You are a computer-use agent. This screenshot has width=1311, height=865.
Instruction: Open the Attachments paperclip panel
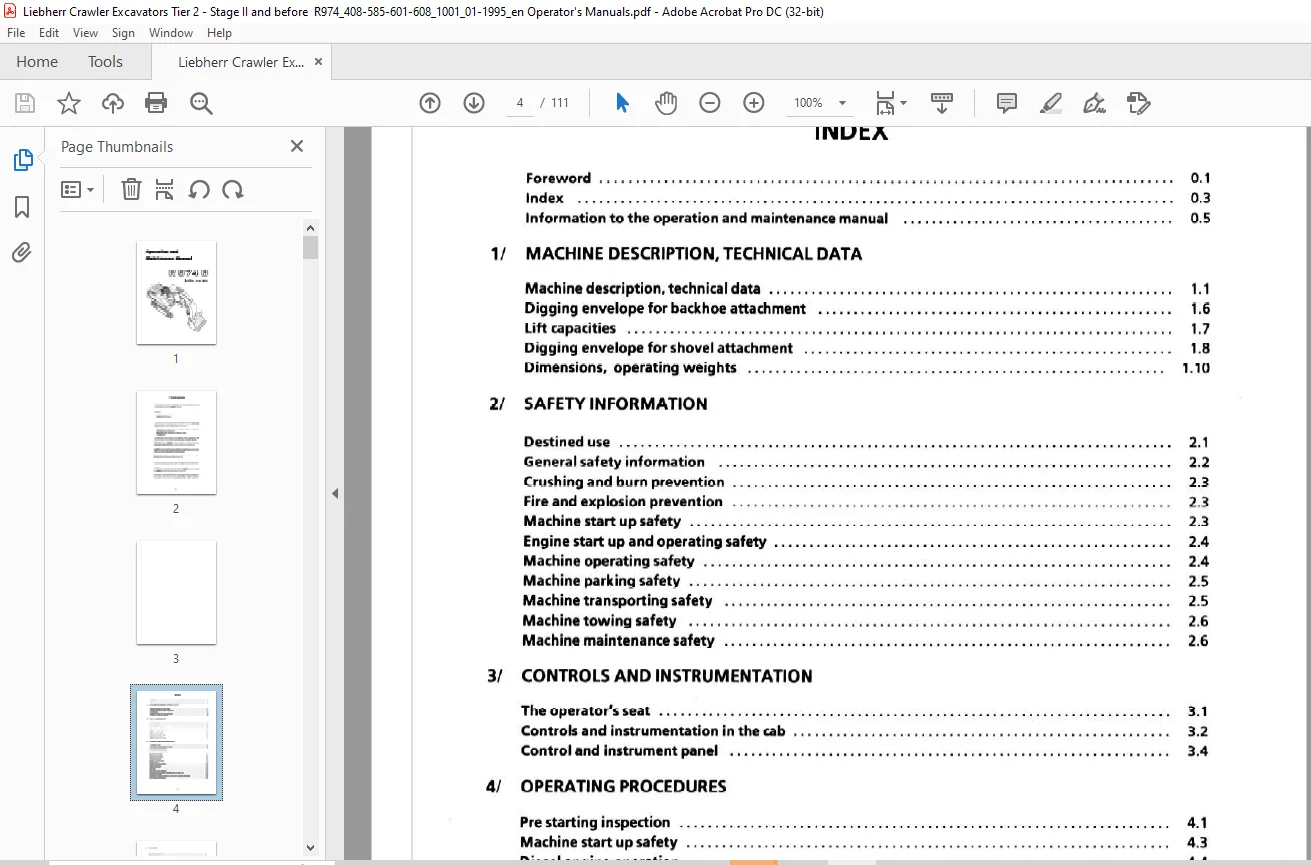point(22,253)
